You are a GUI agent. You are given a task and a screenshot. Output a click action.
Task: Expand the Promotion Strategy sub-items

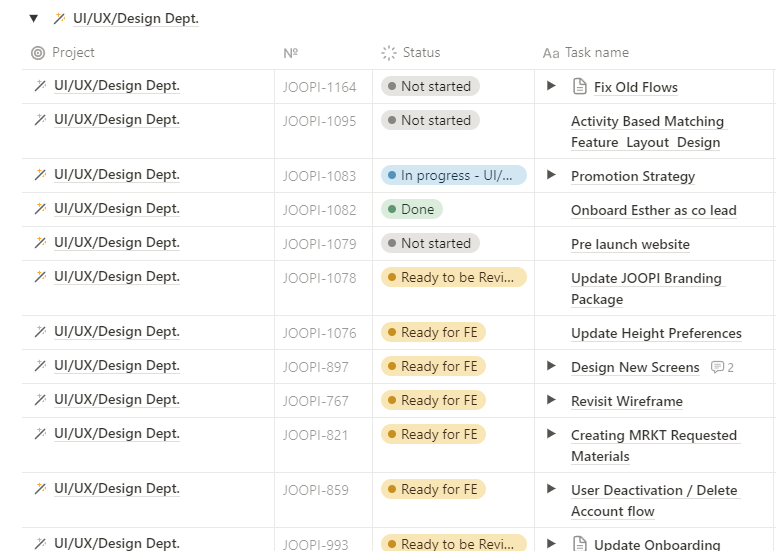(551, 175)
